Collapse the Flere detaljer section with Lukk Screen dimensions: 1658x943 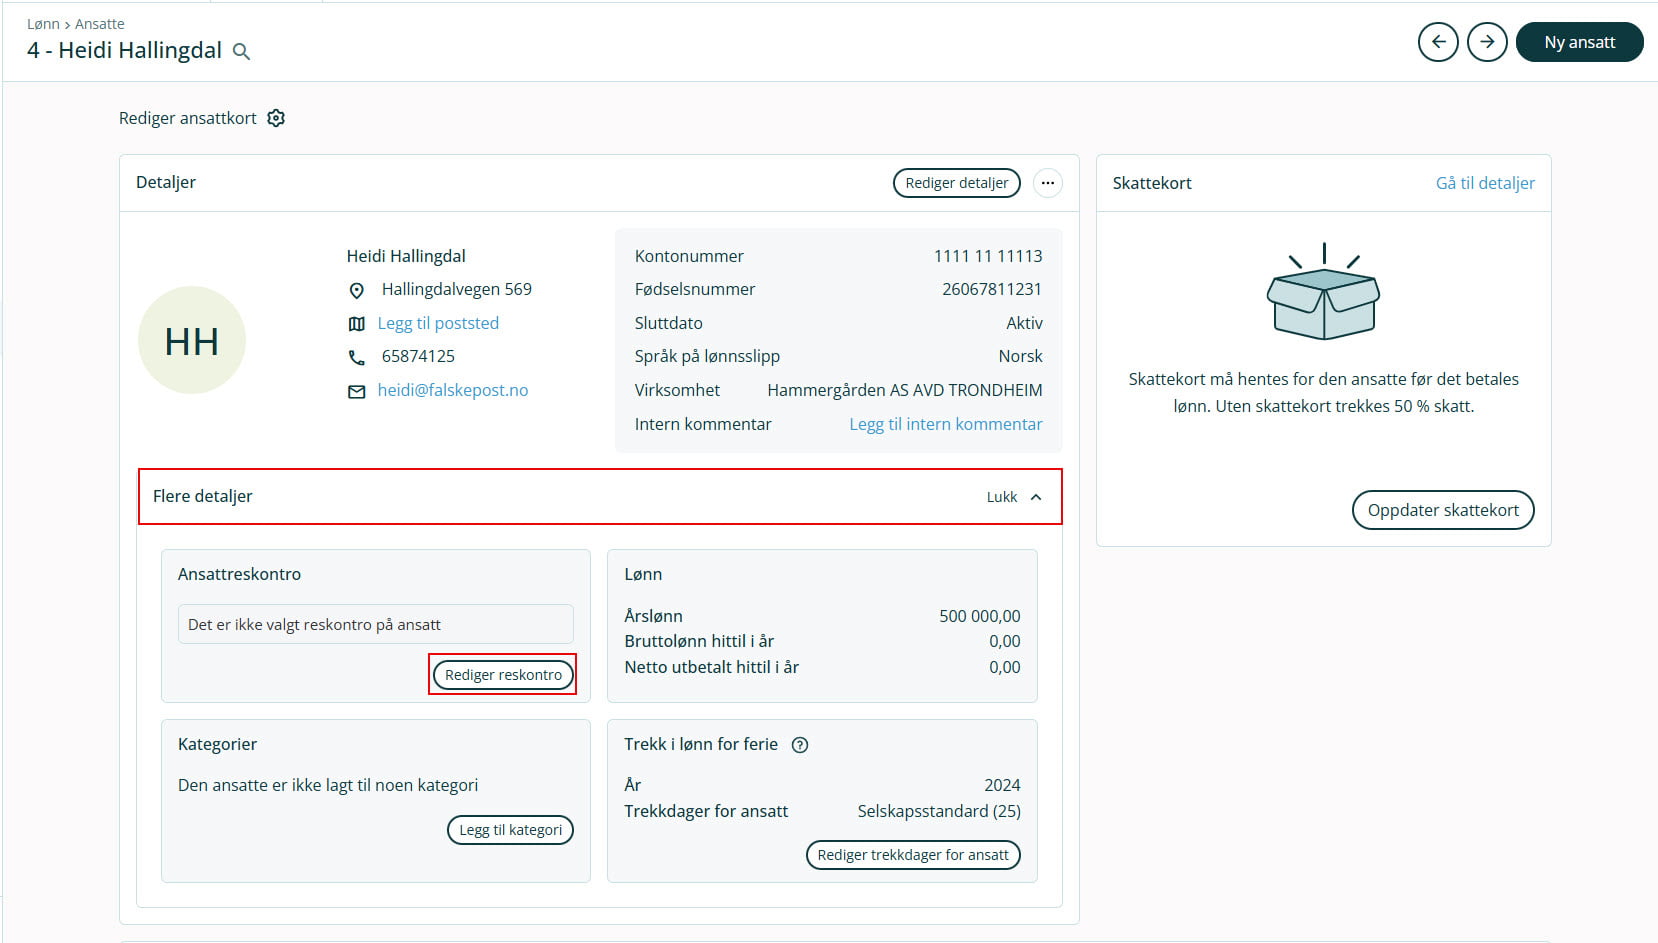coord(1002,497)
